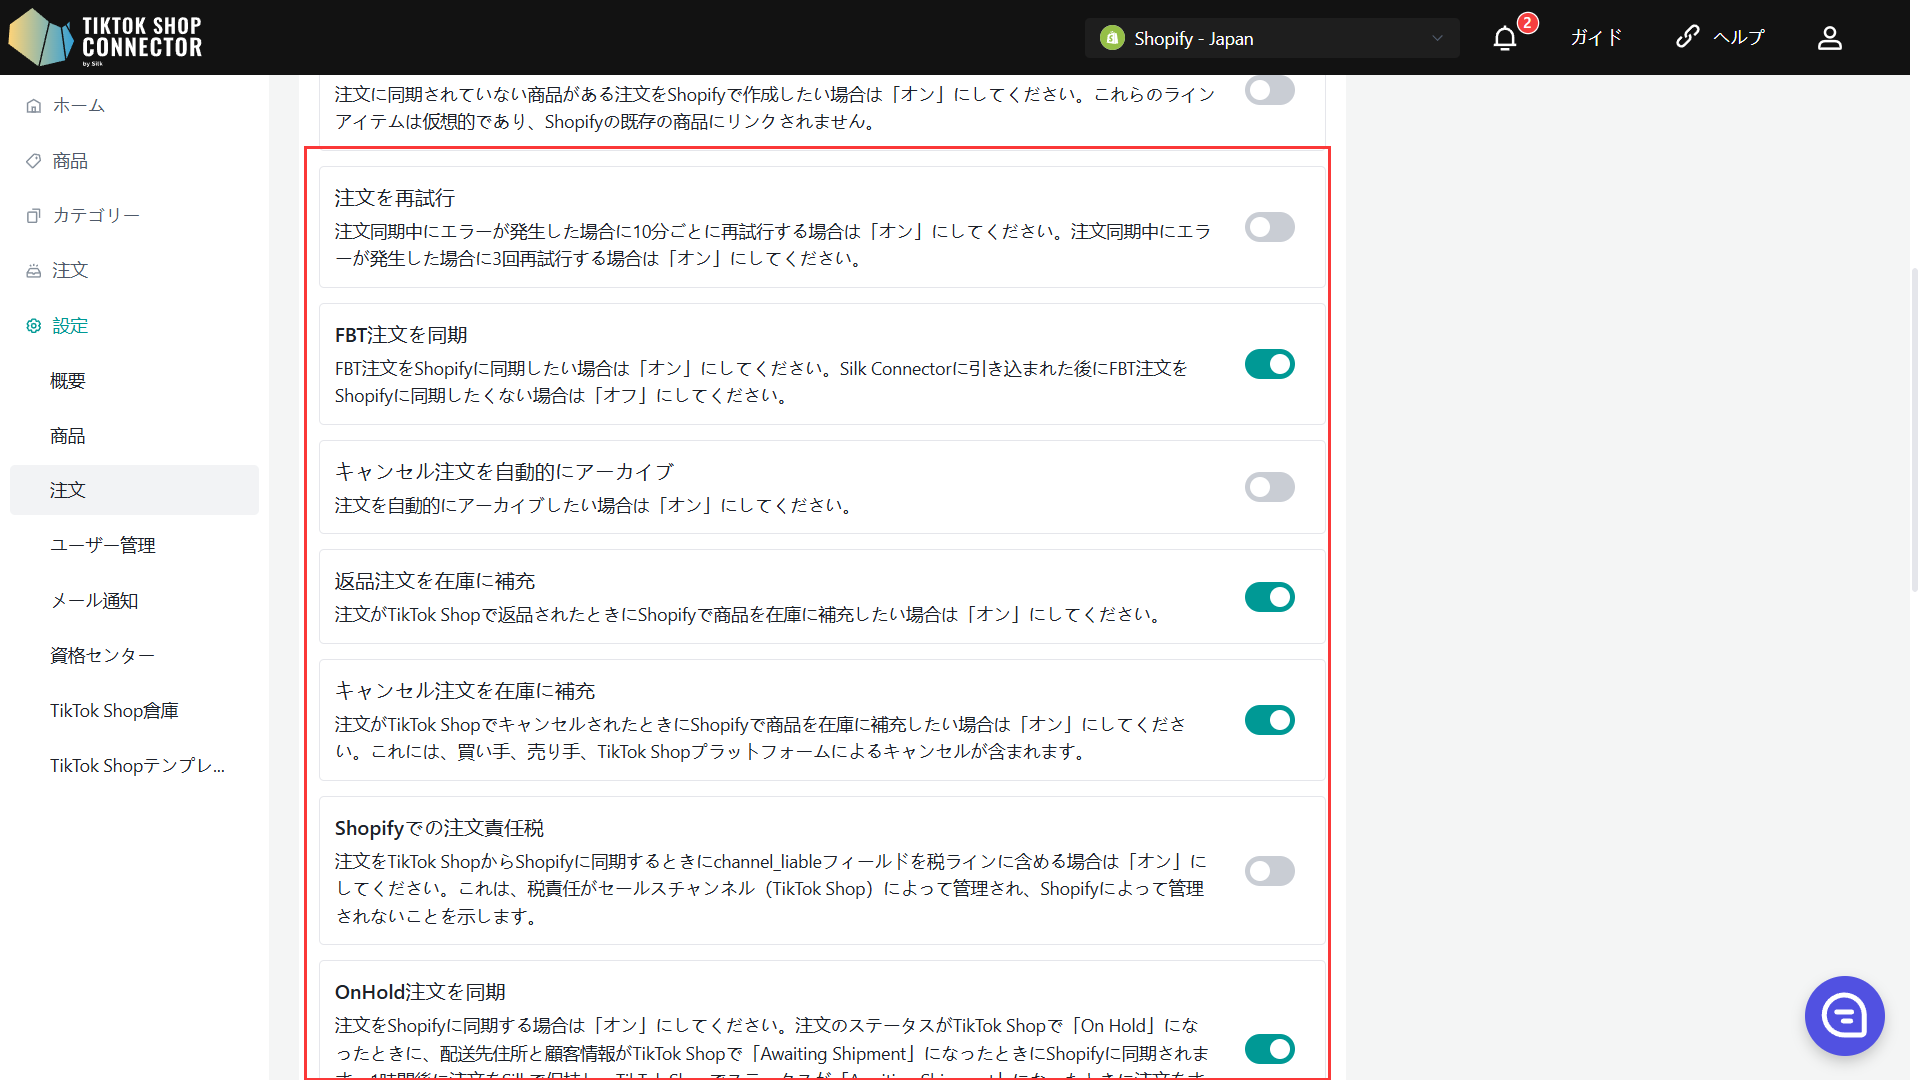
Task: Open TikTok Shop倉庫 settings page
Action: pos(114,710)
